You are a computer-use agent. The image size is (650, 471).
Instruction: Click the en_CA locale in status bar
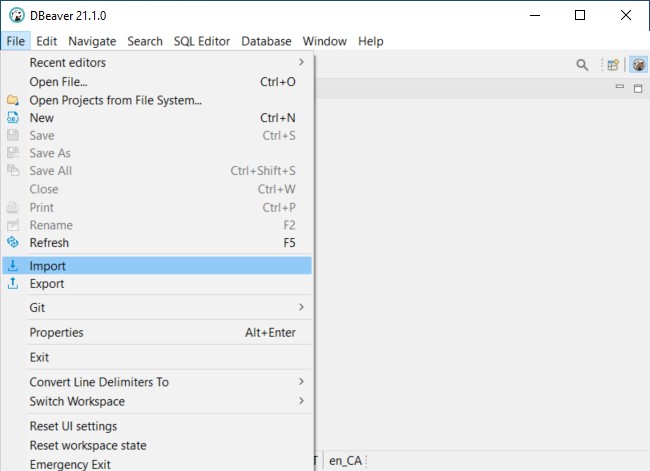pyautogui.click(x=345, y=461)
